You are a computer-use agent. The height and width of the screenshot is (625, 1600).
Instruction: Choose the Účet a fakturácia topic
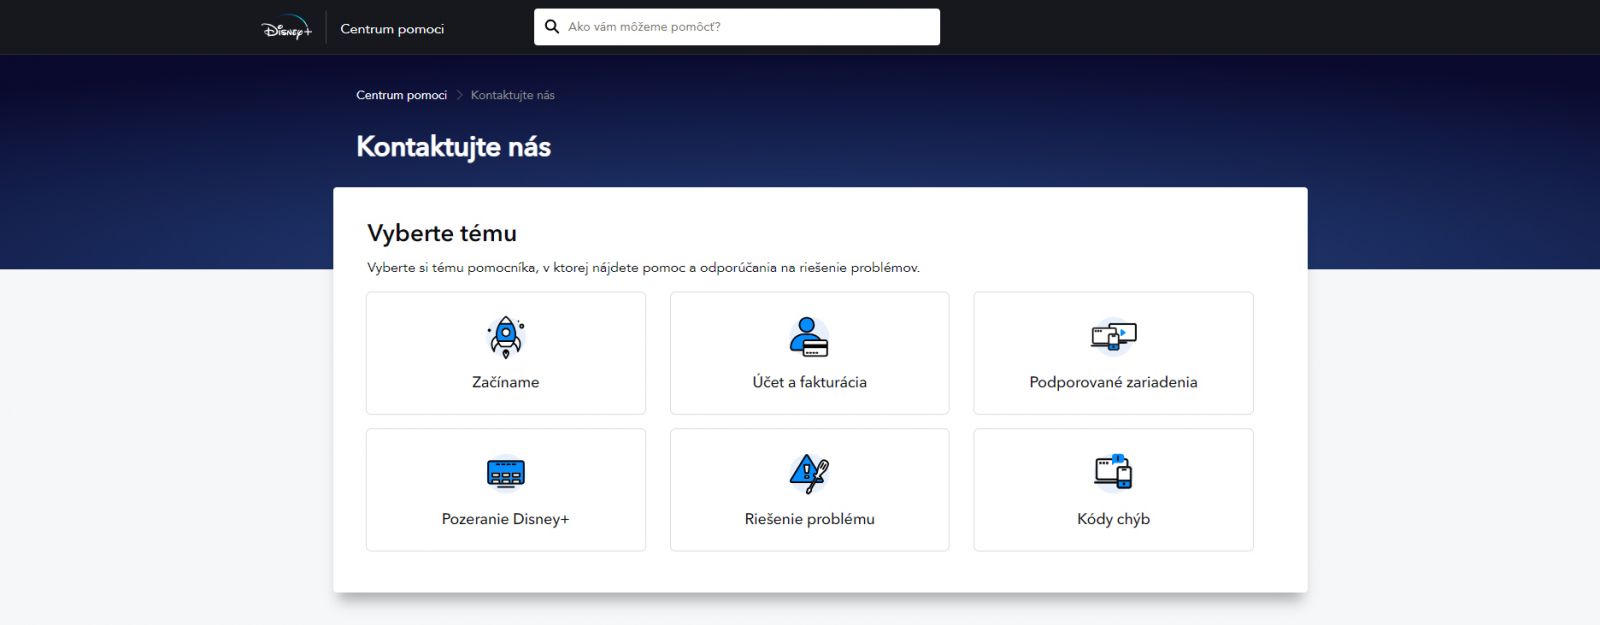(809, 382)
